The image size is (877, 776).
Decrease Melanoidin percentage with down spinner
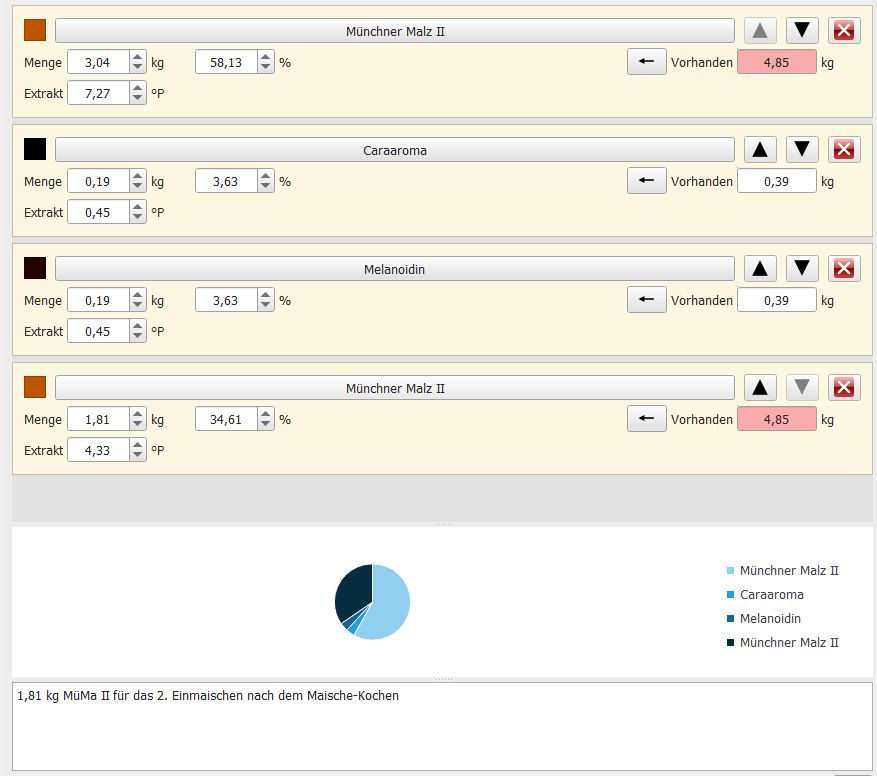(x=265, y=305)
